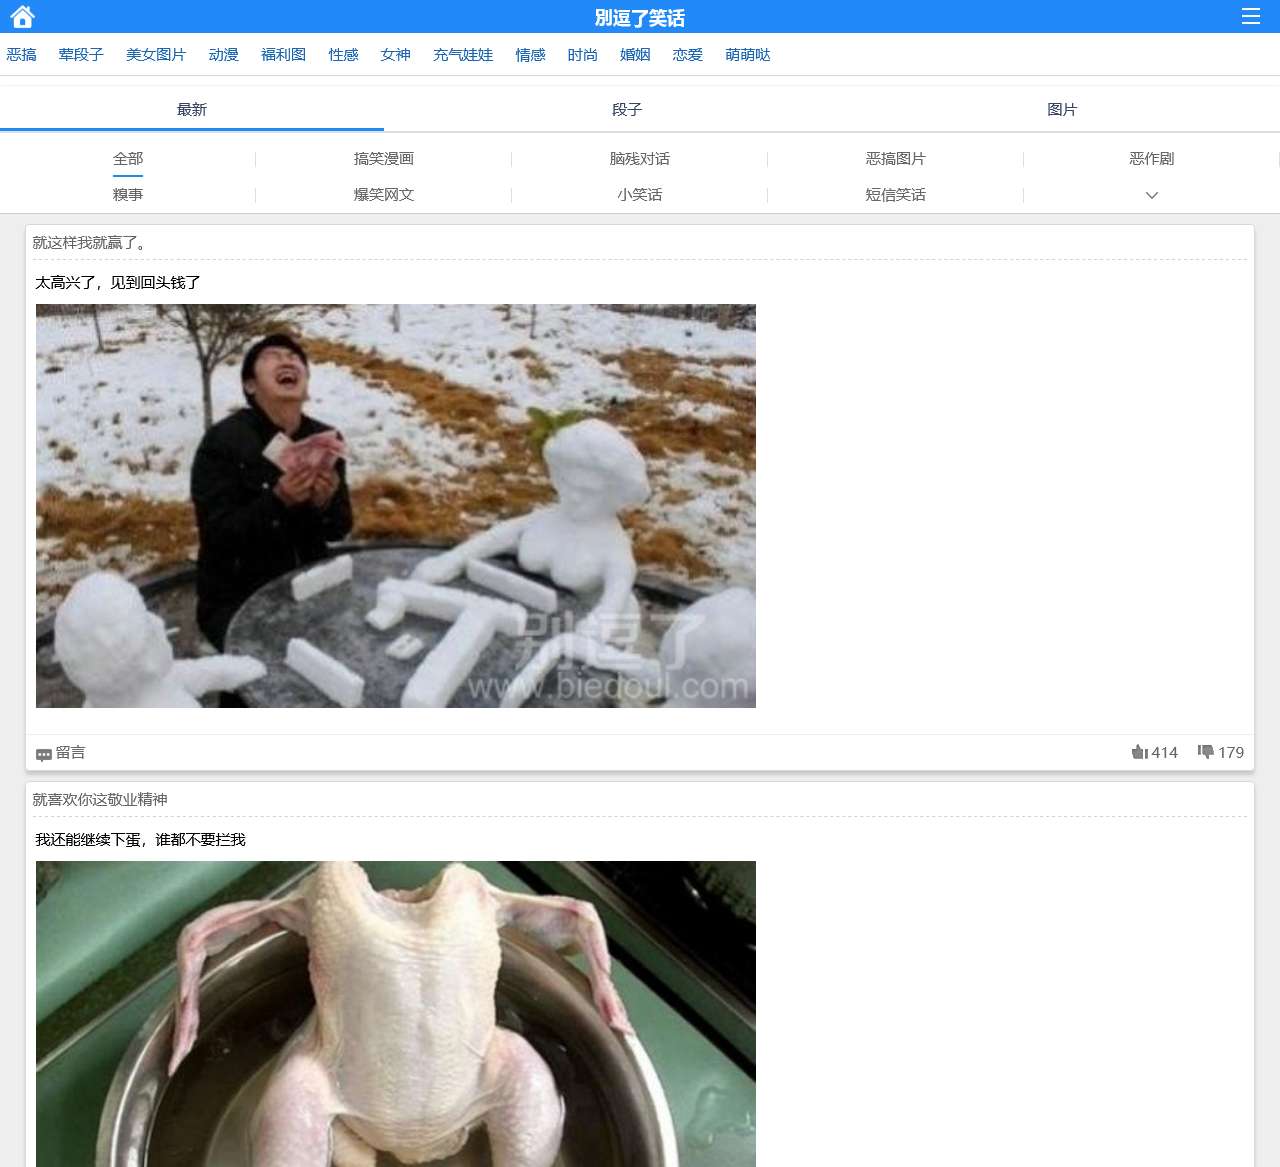Open the 美女图片 category link
Viewport: 1280px width, 1167px height.
tap(156, 55)
